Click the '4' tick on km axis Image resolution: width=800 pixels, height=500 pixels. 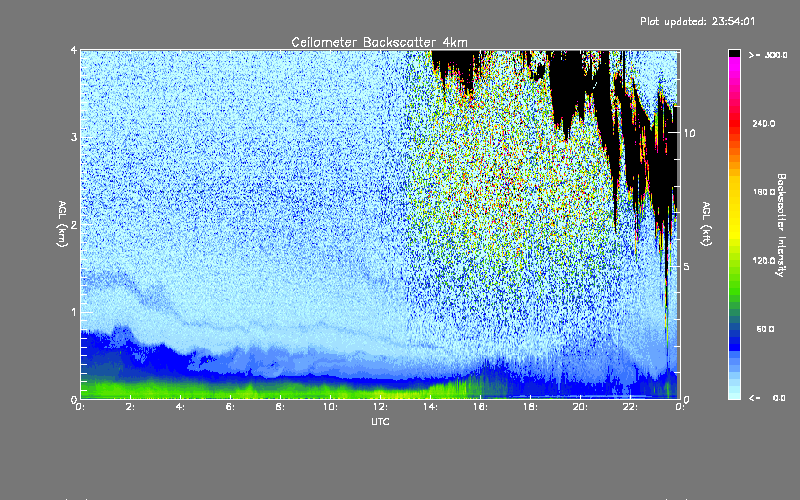tap(74, 51)
